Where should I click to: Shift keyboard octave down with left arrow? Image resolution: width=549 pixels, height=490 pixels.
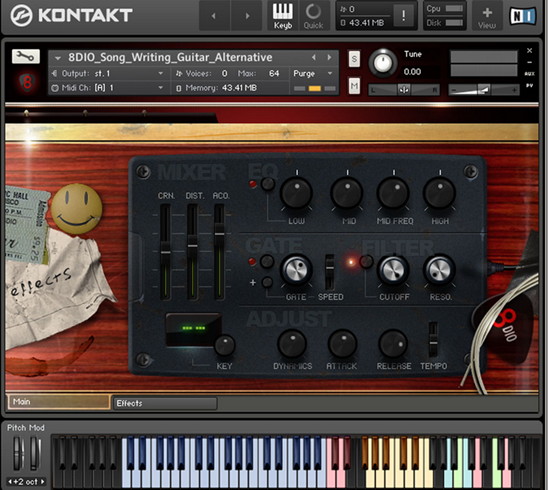[10, 482]
